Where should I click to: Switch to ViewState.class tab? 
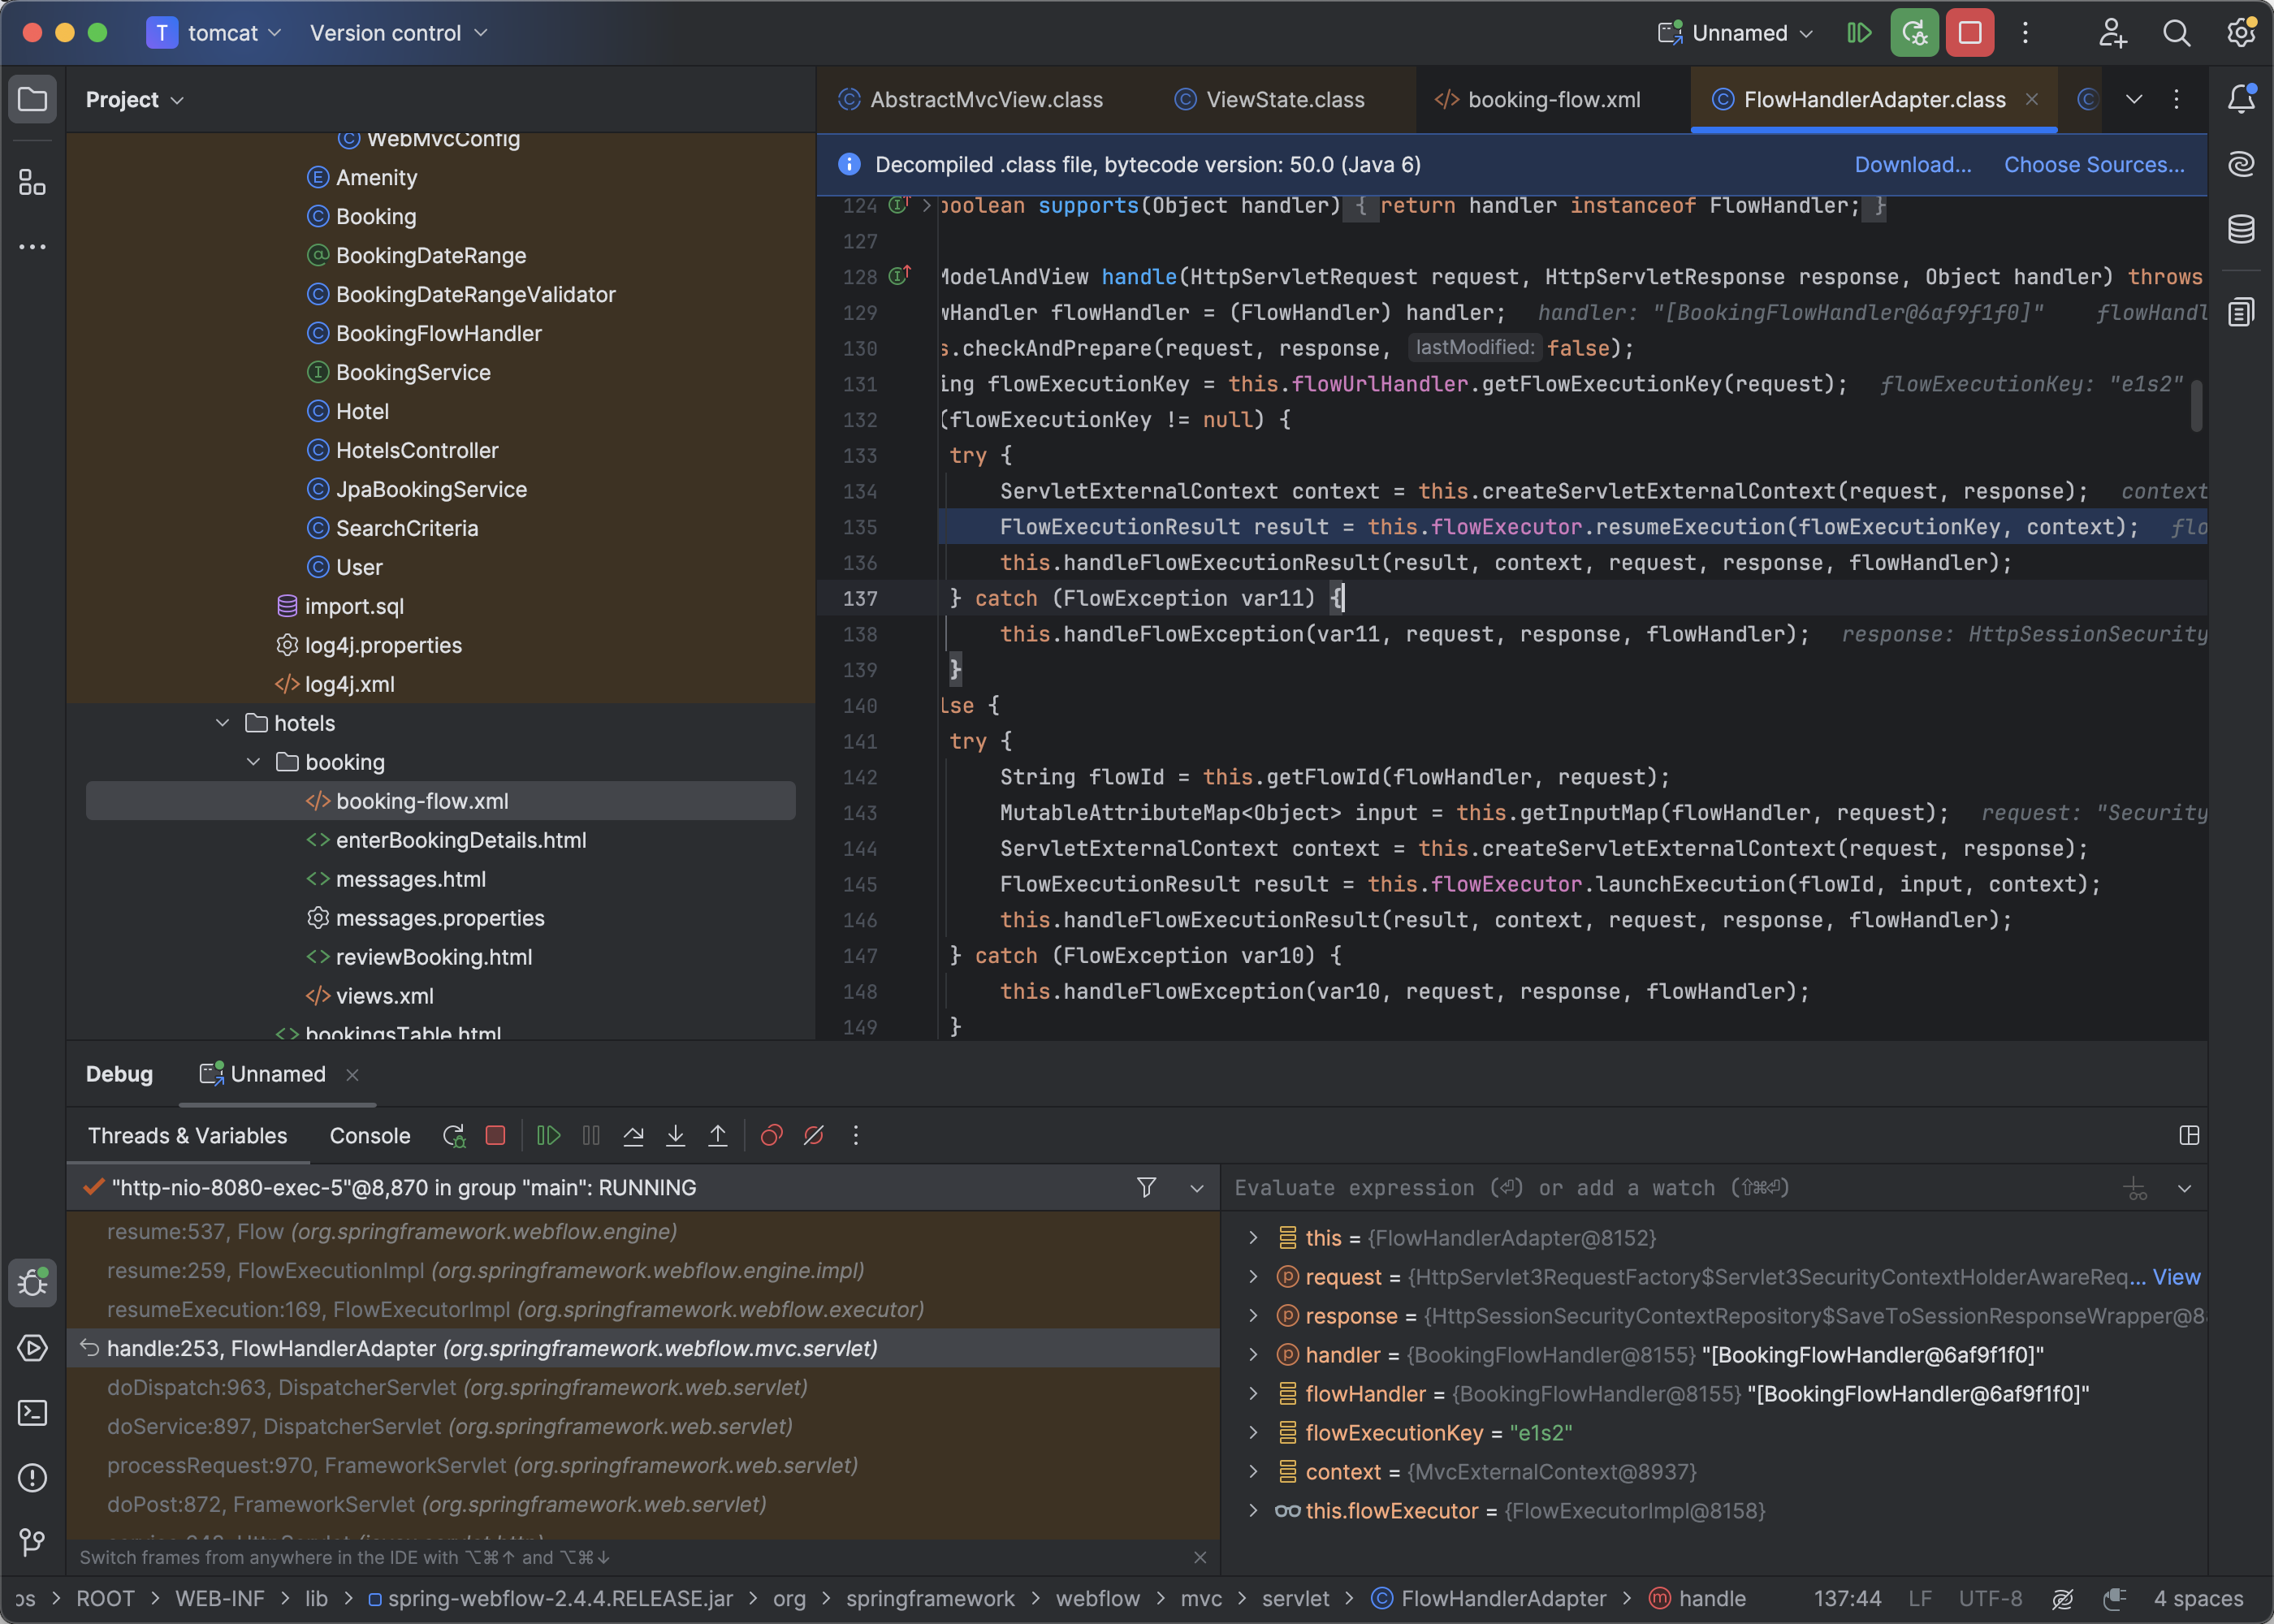tap(1269, 100)
